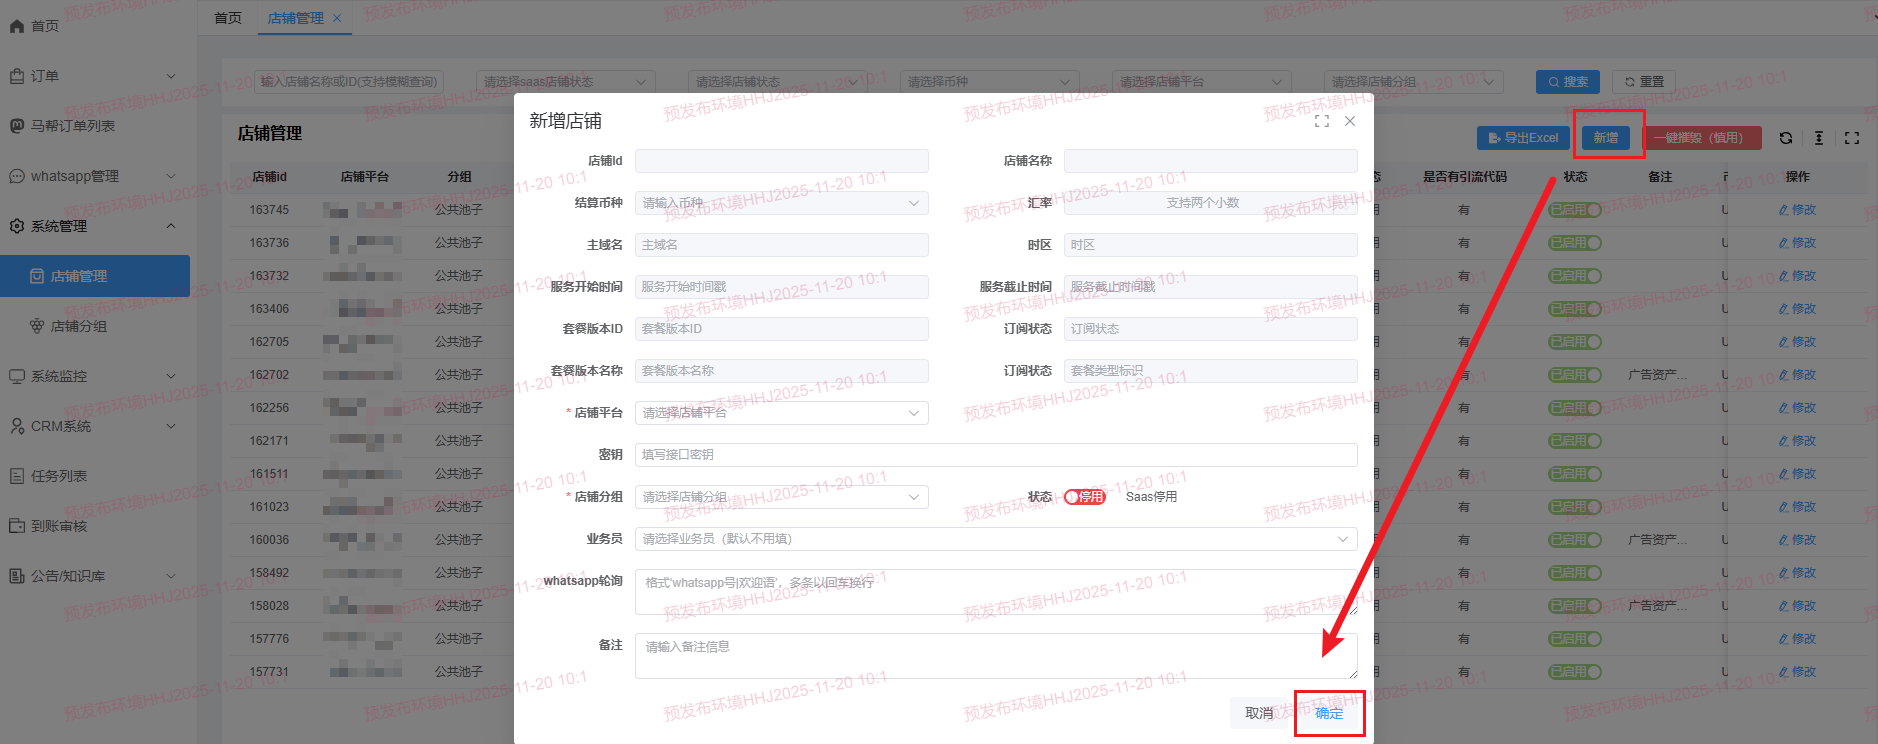Toggle the 已启用 switch for store 163745
The image size is (1878, 744).
coord(1574,210)
